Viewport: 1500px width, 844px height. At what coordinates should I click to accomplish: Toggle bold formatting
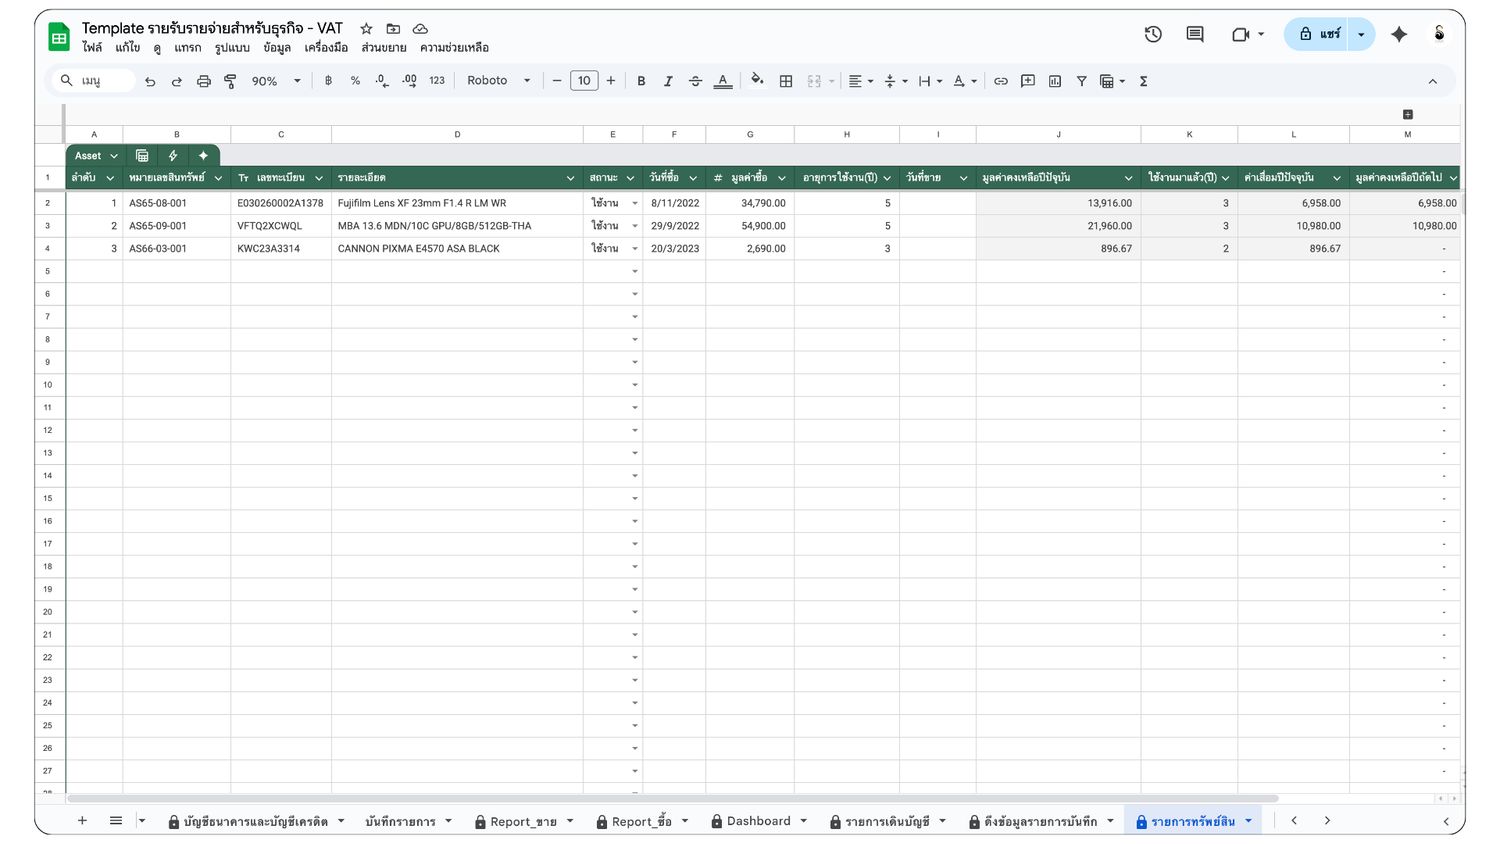tap(641, 81)
